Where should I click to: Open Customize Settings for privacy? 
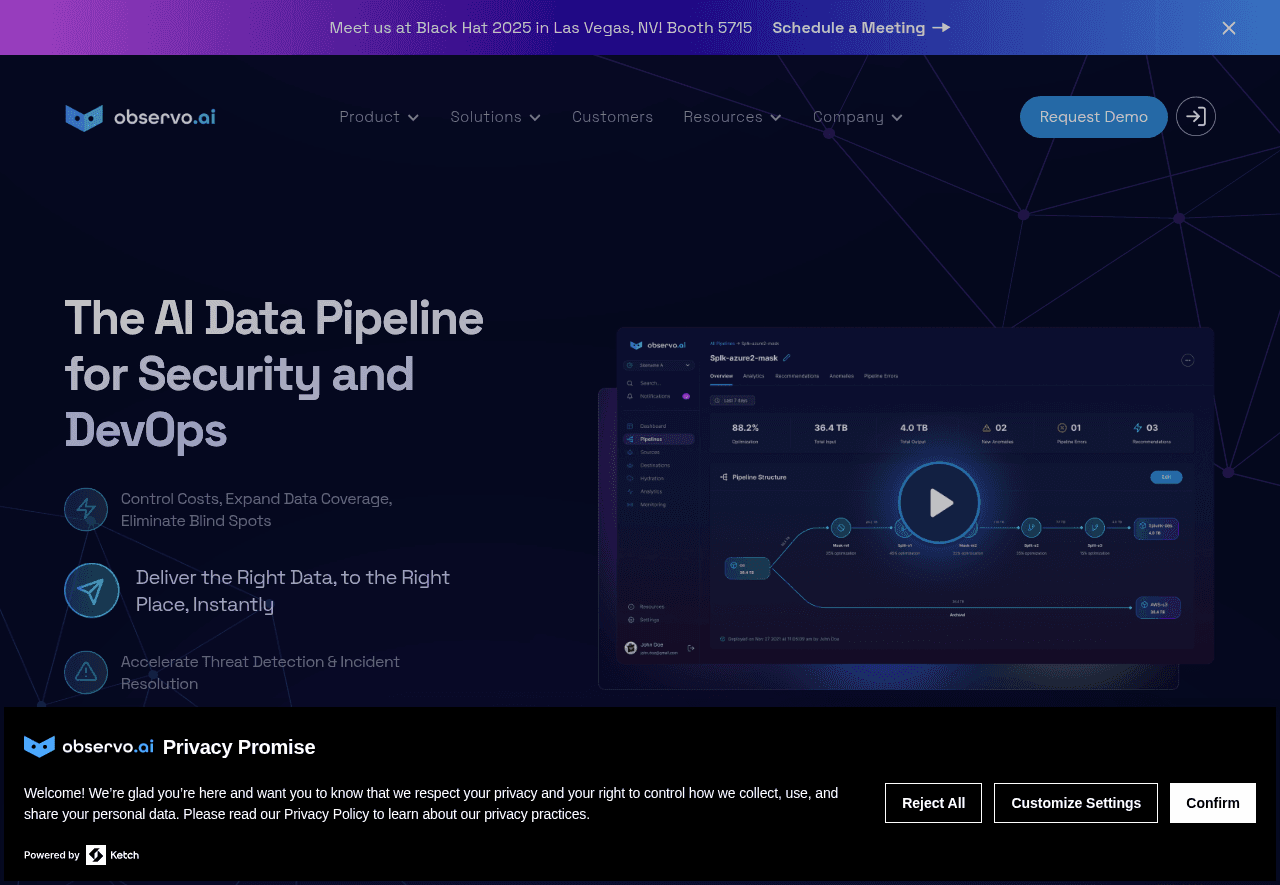(x=1075, y=803)
